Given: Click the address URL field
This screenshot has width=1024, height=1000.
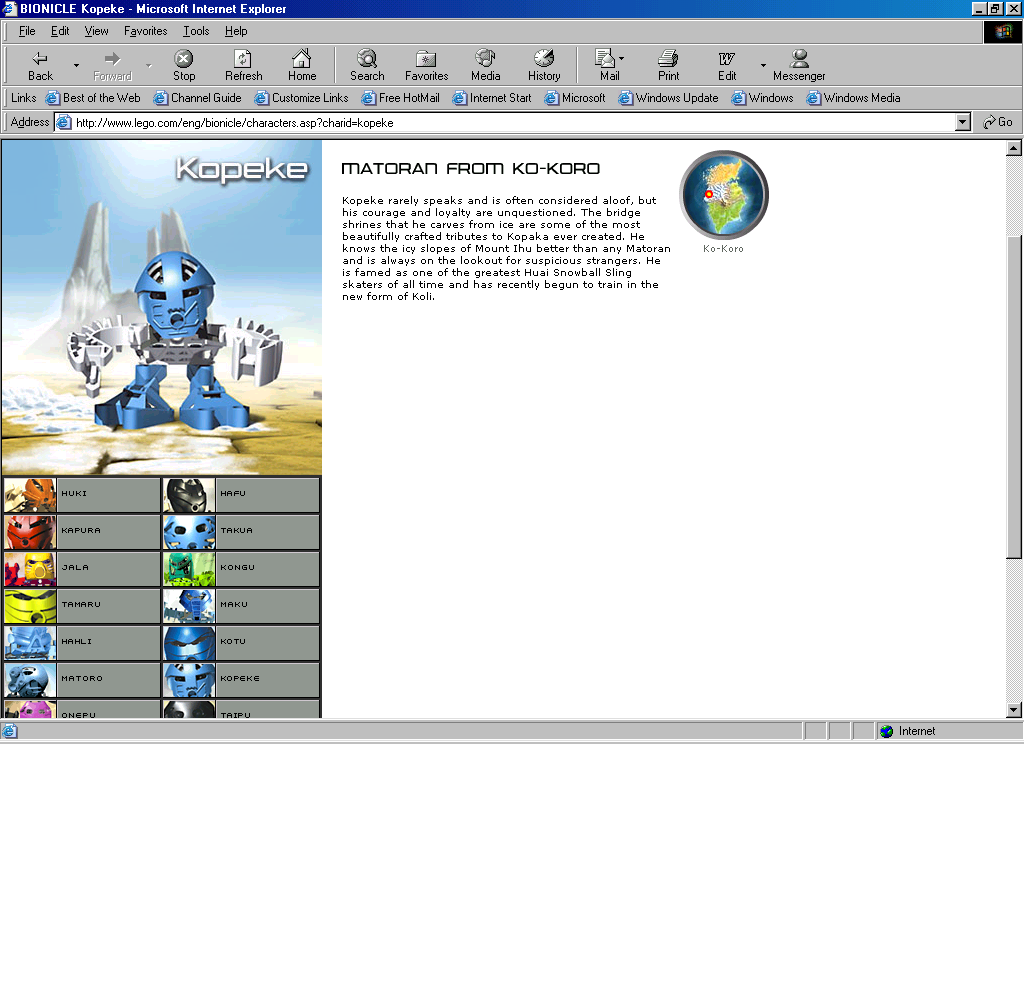Looking at the screenshot, I should 513,123.
